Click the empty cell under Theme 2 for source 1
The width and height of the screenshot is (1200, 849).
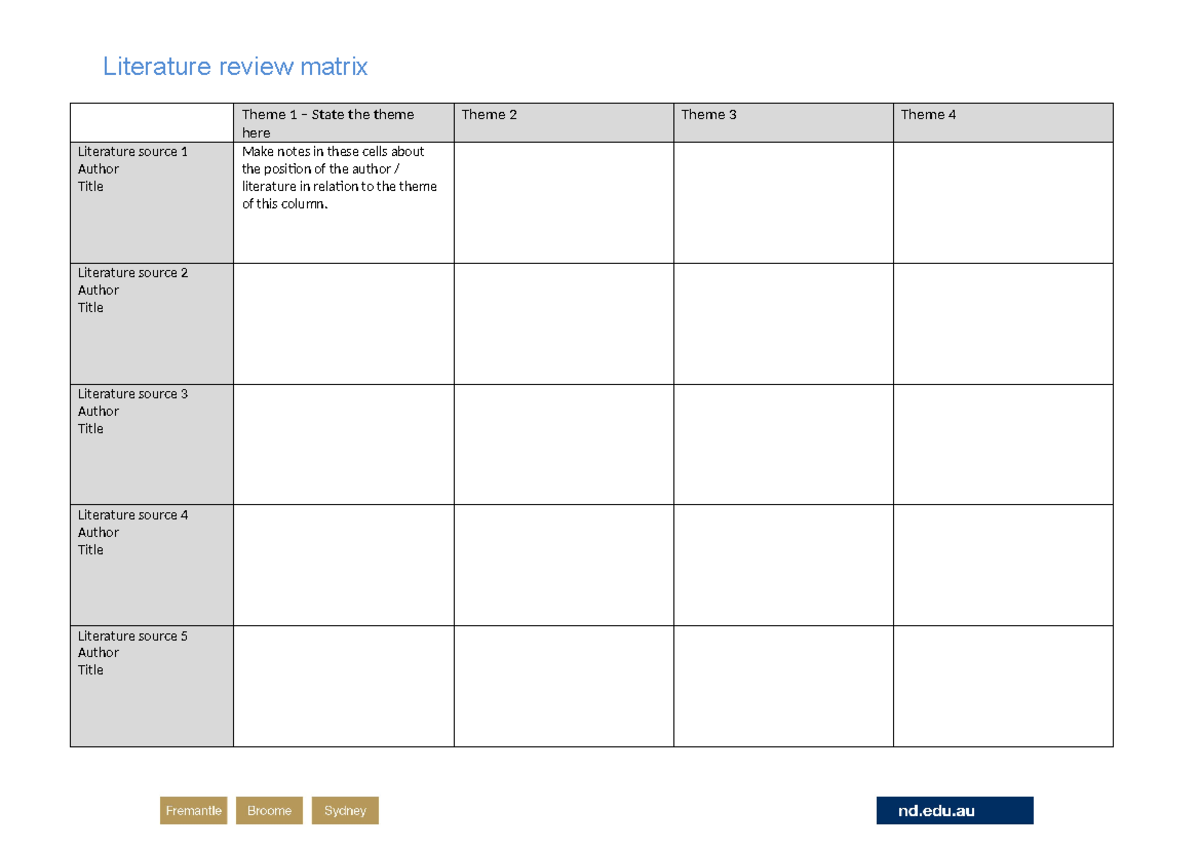pyautogui.click(x=563, y=200)
